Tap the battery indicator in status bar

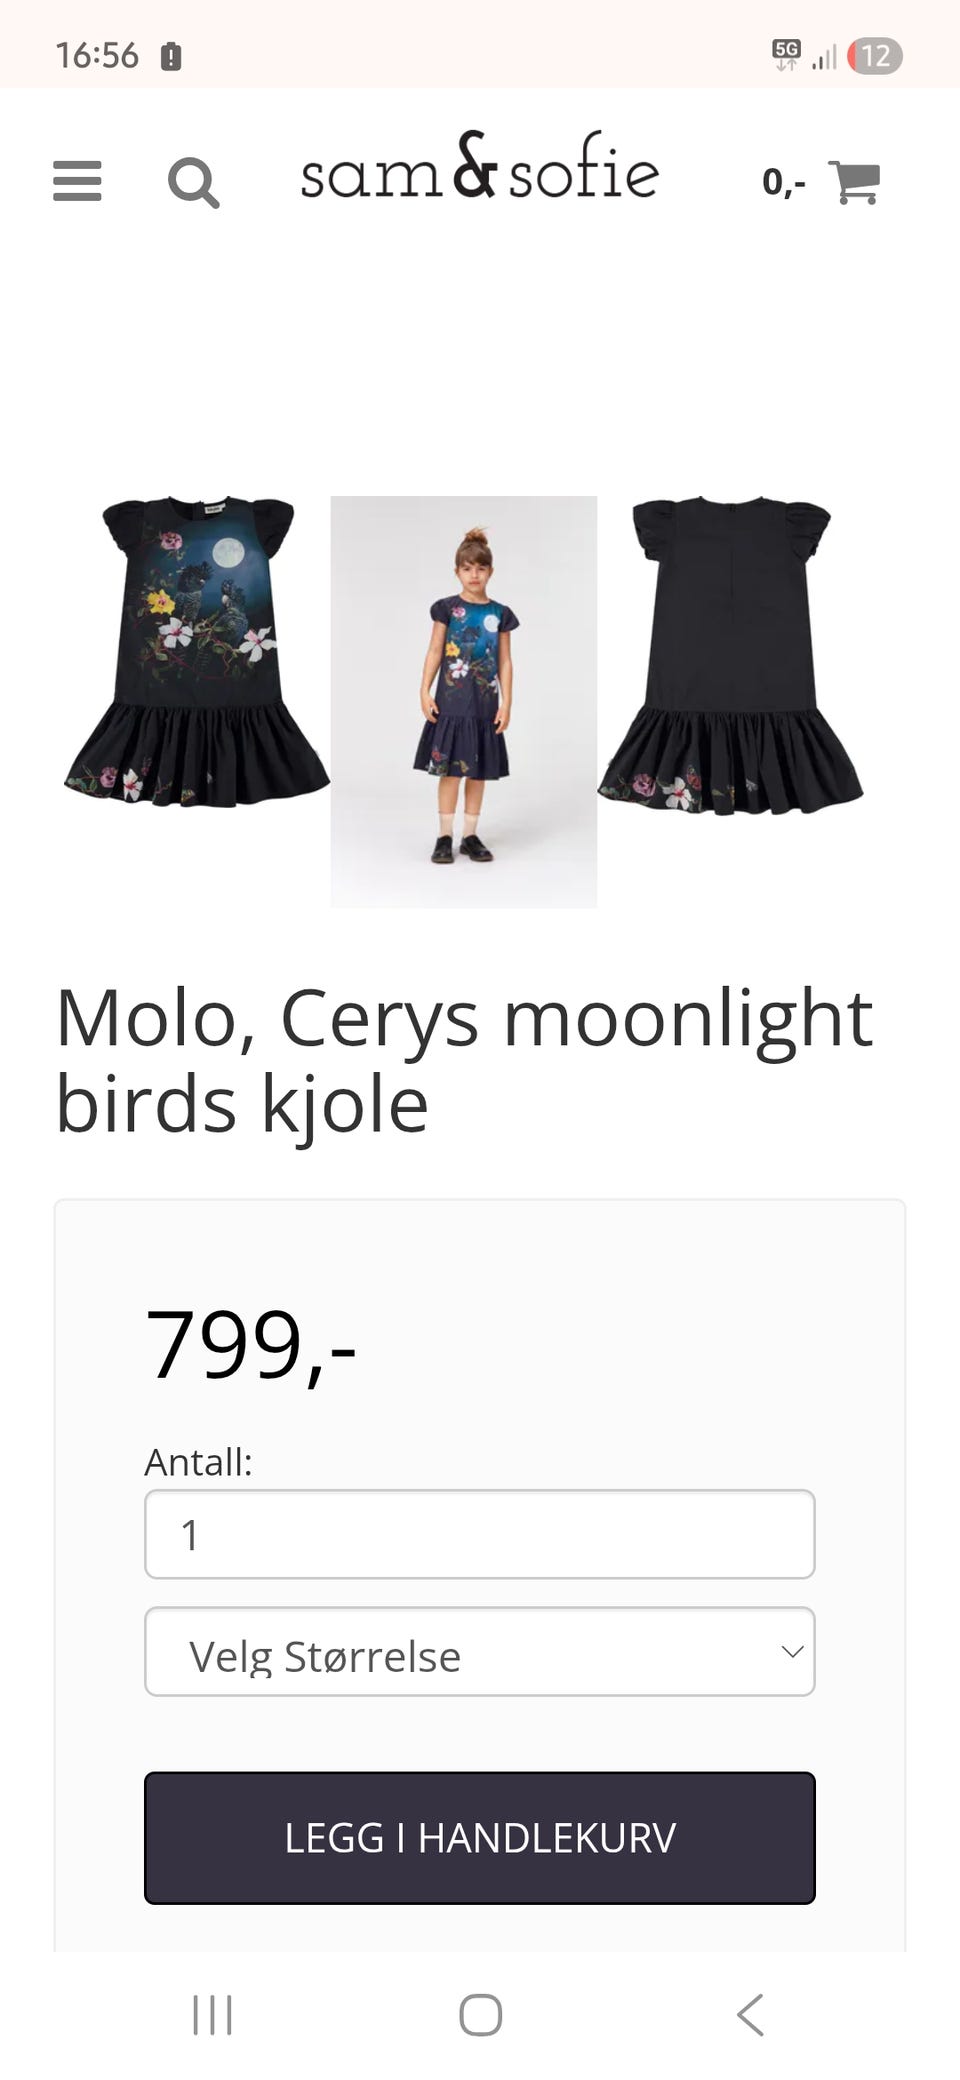click(x=875, y=56)
